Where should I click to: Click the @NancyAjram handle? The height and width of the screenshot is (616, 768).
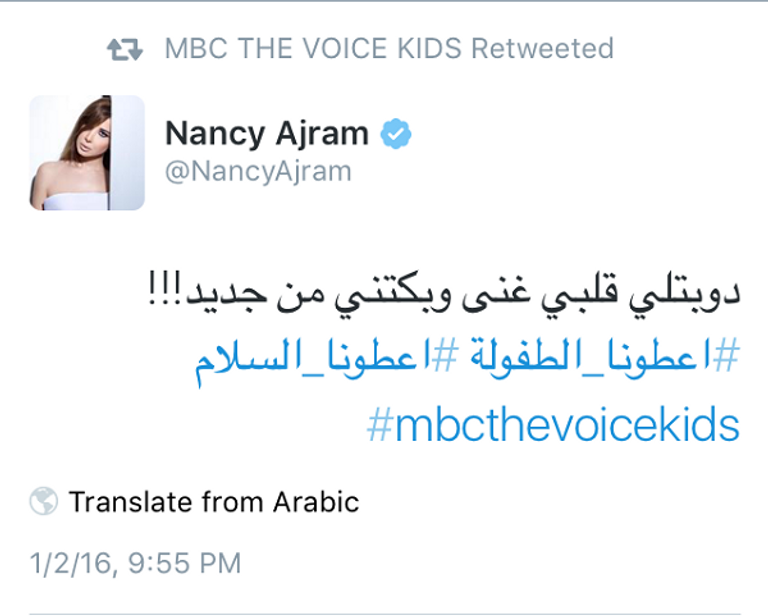tap(258, 171)
